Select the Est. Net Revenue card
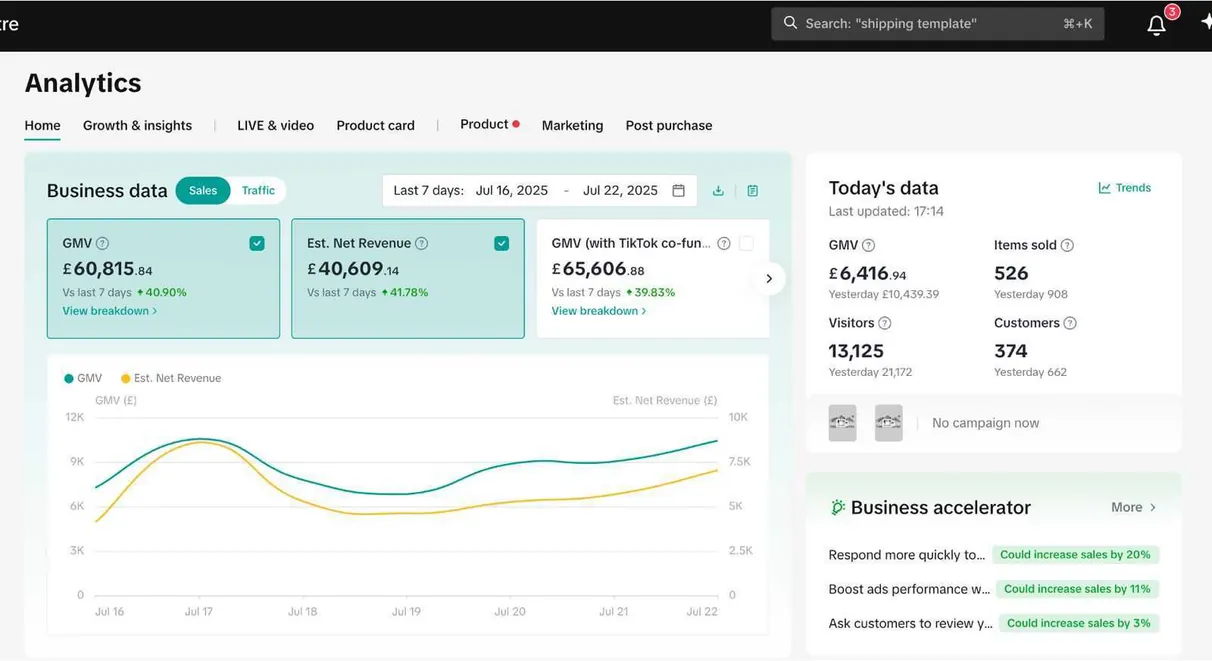Screen dimensions: 1212x661 (408, 279)
